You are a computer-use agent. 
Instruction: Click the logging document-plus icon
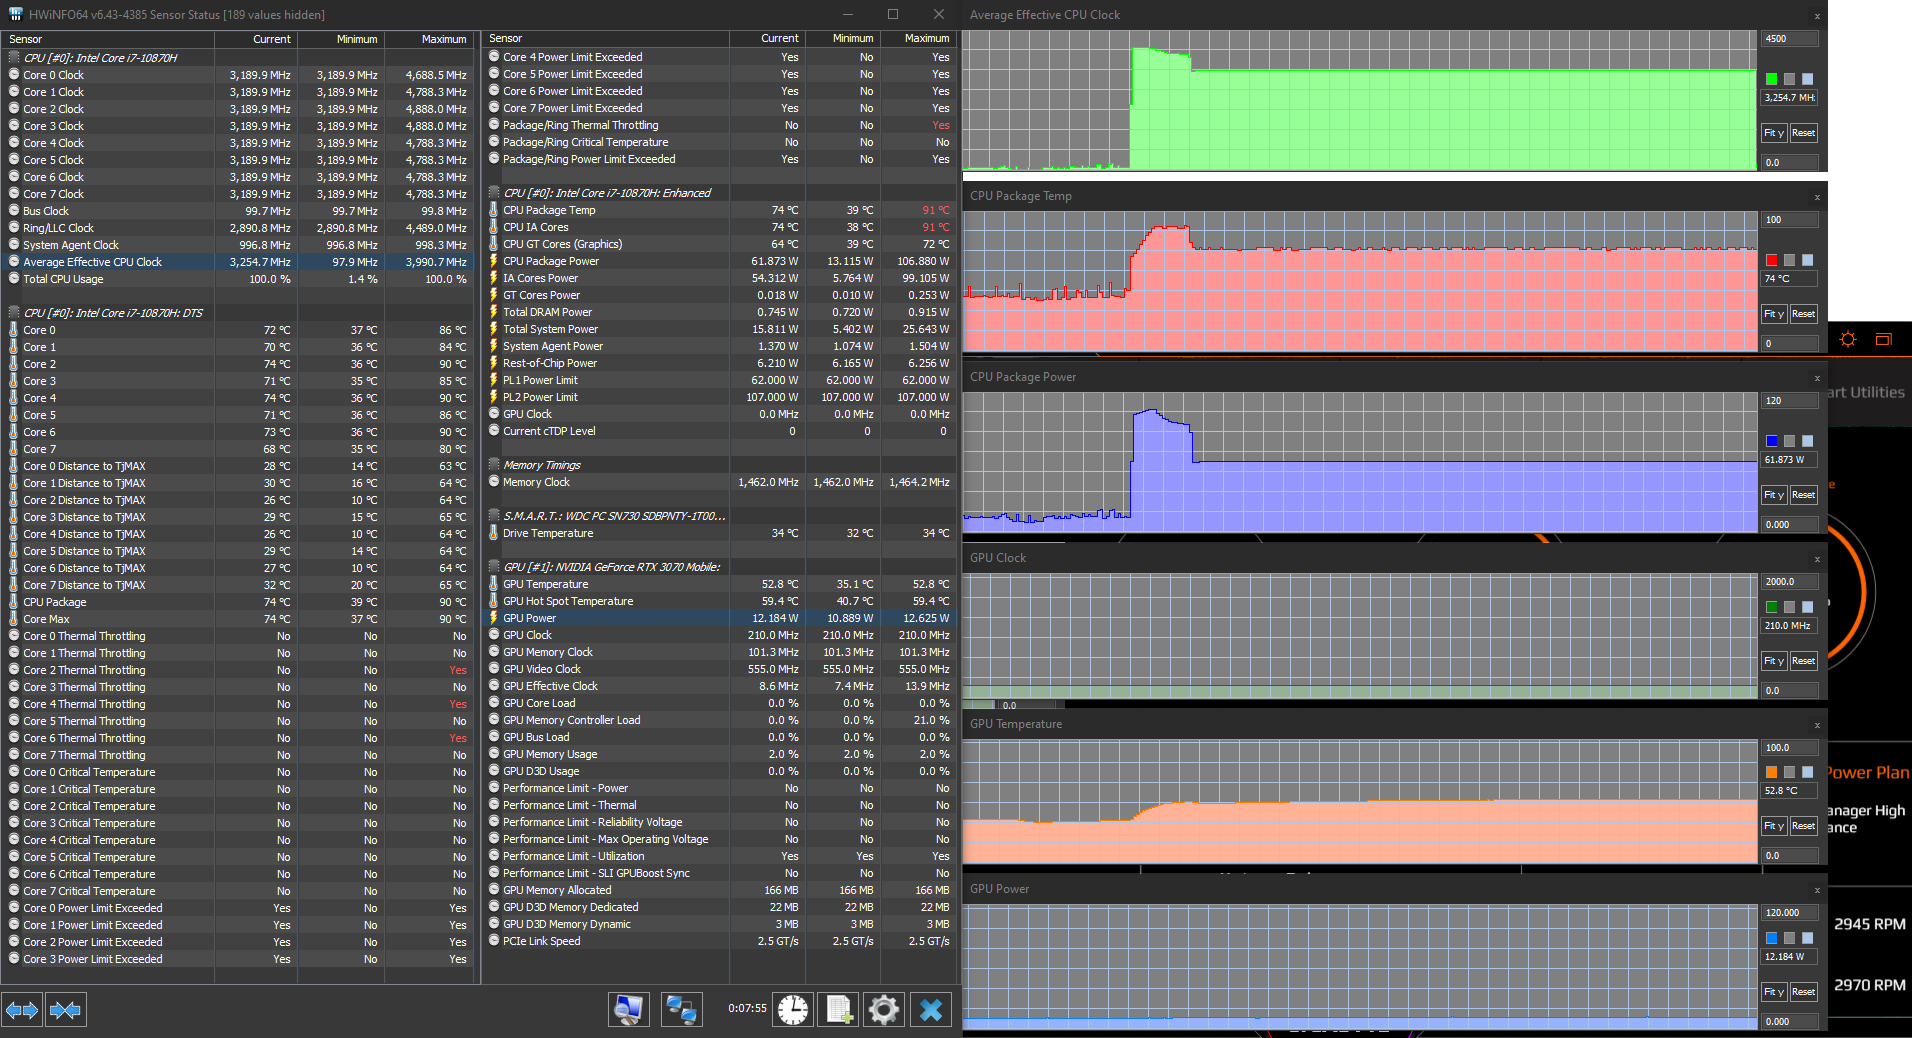tap(839, 1010)
